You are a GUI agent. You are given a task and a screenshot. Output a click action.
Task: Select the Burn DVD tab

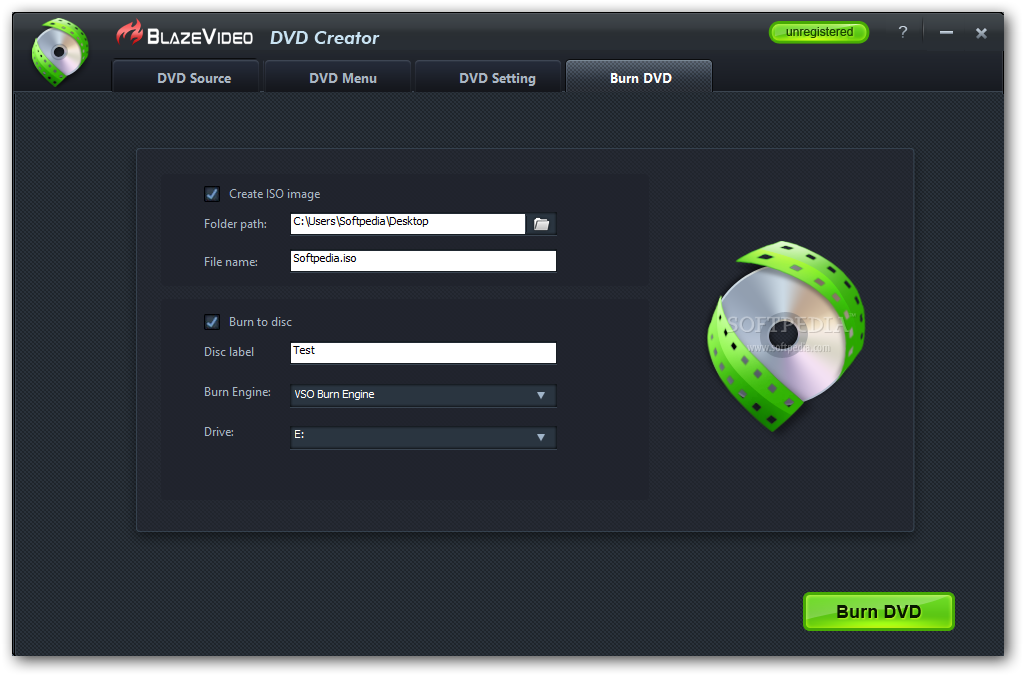(x=639, y=76)
